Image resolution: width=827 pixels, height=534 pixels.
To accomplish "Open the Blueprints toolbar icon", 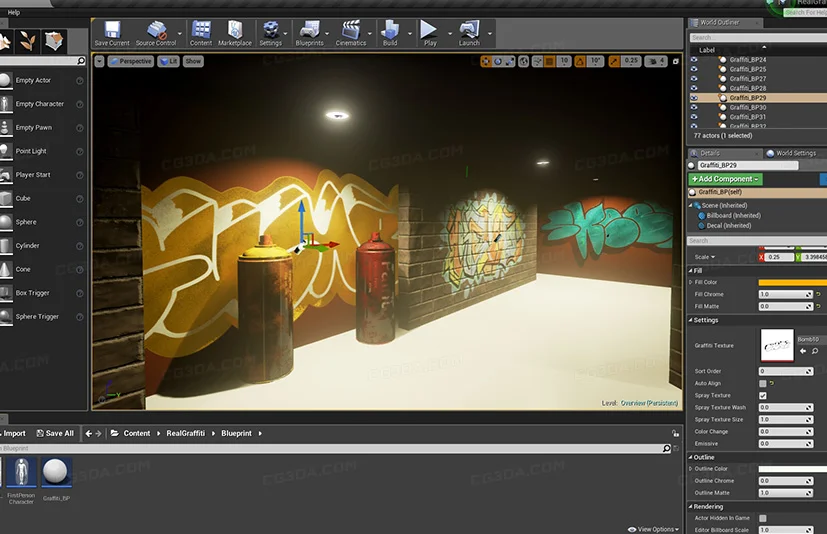I will pyautogui.click(x=310, y=33).
